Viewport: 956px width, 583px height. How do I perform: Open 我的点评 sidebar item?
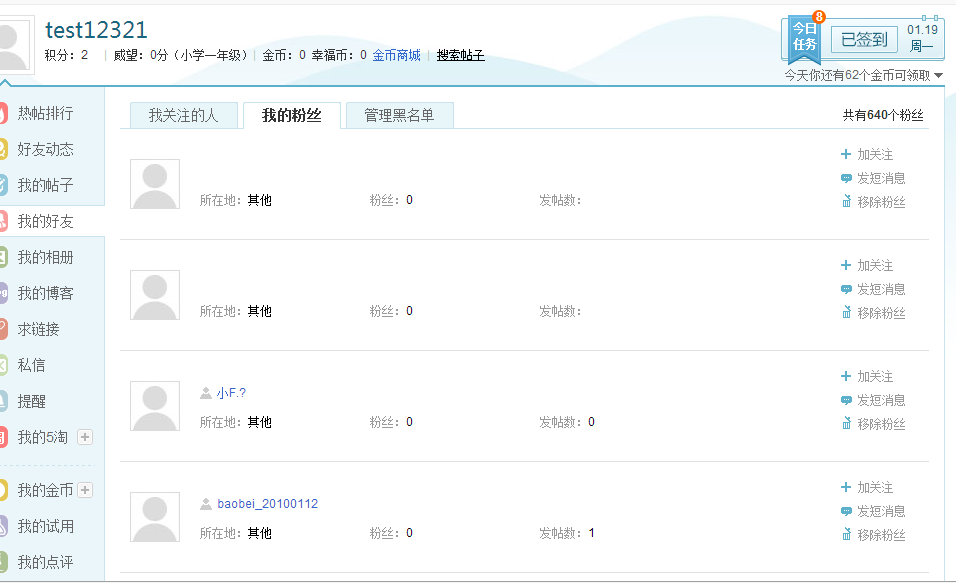click(x=45, y=562)
